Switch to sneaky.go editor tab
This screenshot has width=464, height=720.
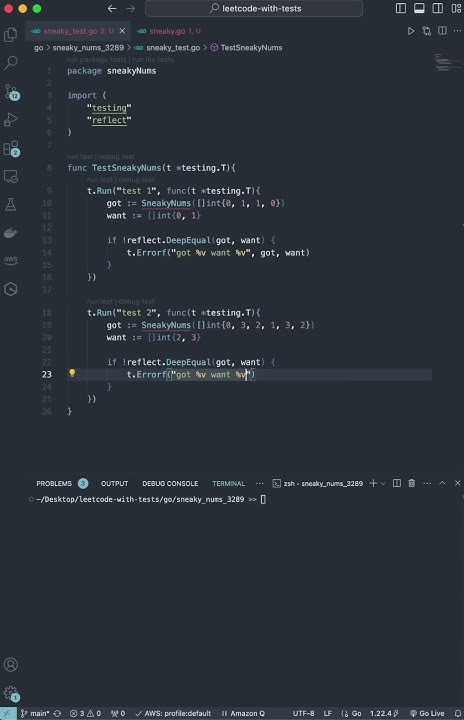tap(169, 31)
